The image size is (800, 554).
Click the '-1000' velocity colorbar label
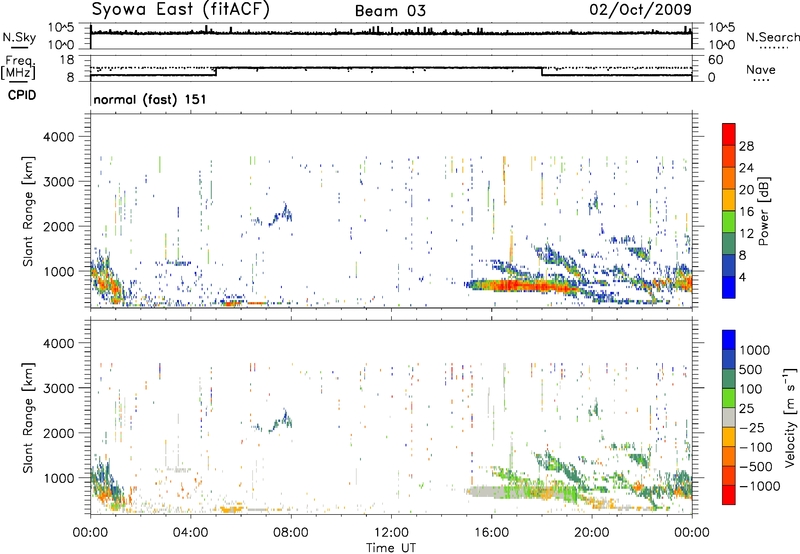click(x=759, y=486)
